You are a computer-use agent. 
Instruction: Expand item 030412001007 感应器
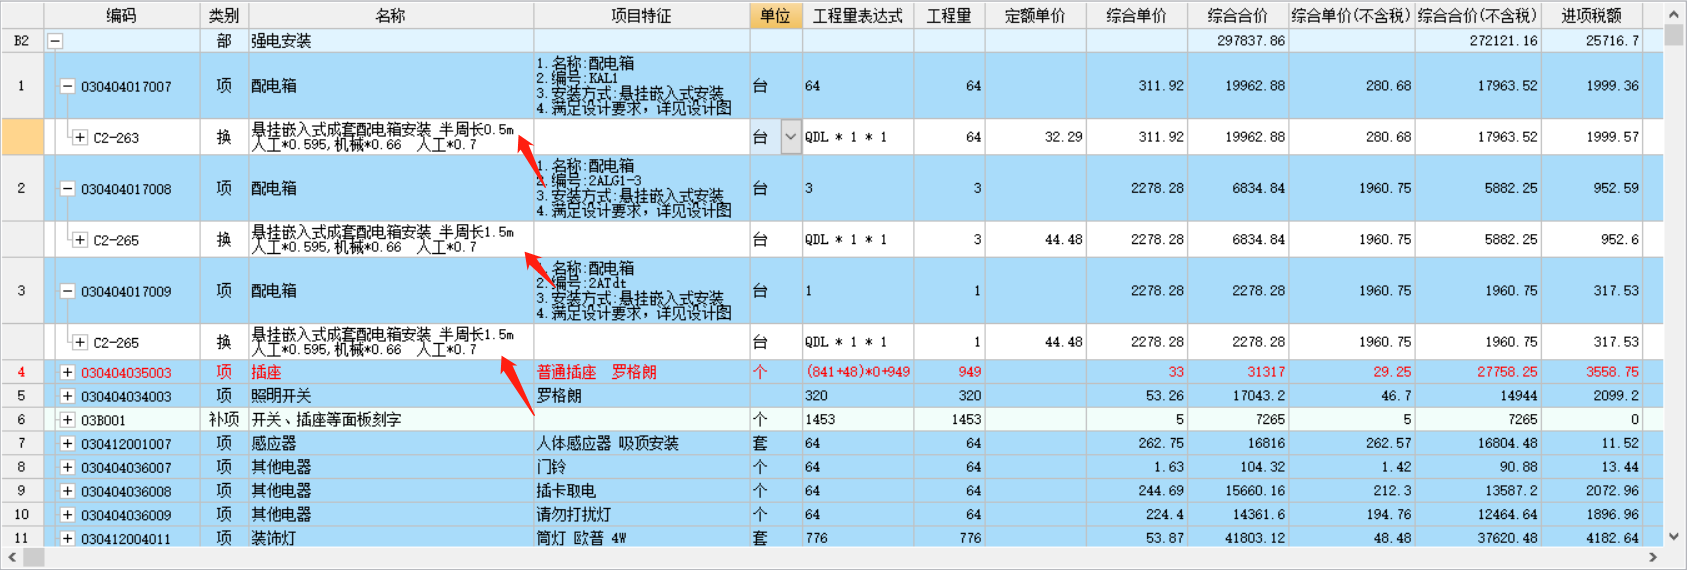(67, 443)
